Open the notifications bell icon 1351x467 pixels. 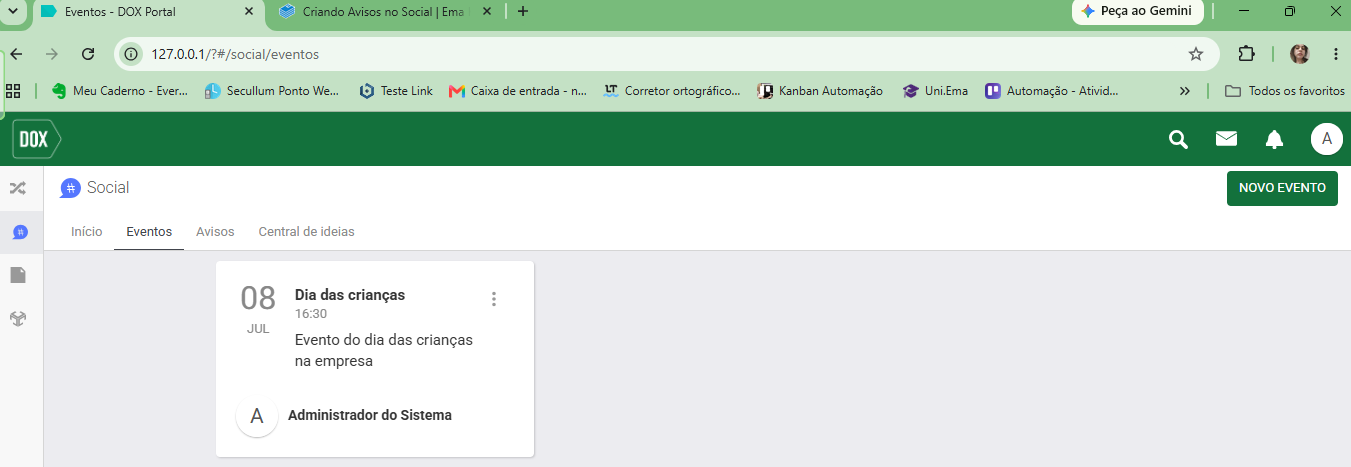click(x=1274, y=139)
